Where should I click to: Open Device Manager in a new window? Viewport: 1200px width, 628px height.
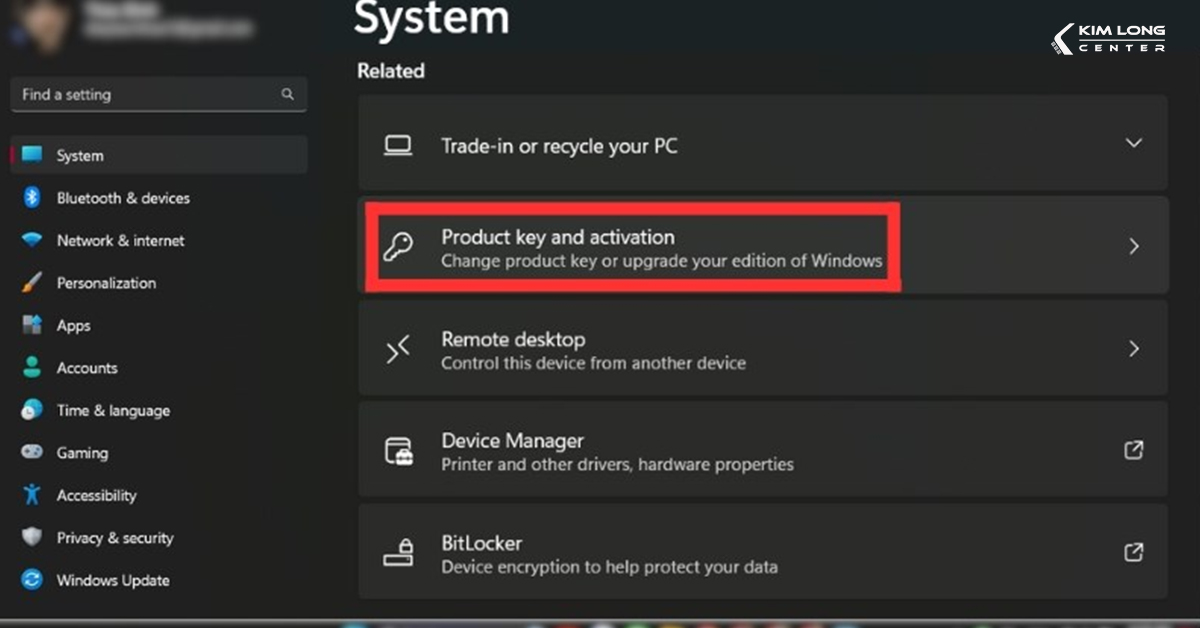click(x=1135, y=451)
